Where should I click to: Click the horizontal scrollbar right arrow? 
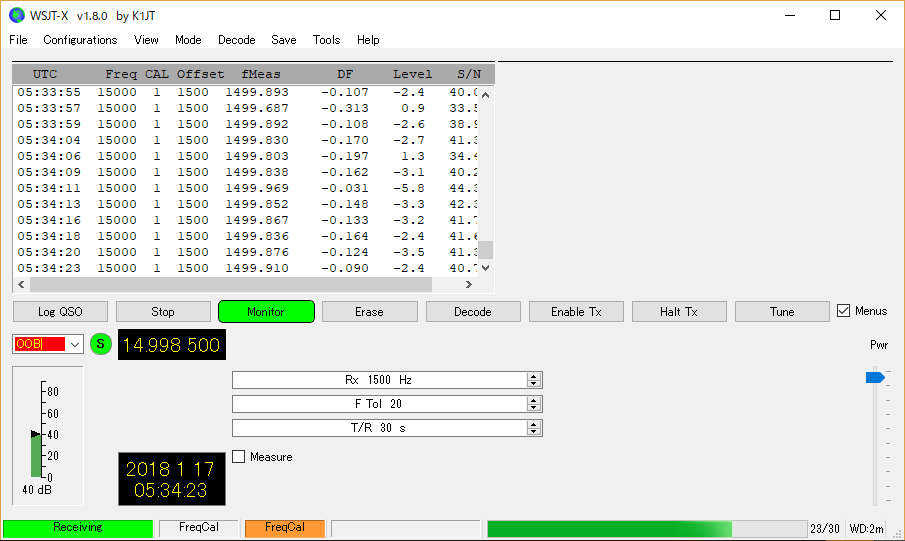(469, 284)
